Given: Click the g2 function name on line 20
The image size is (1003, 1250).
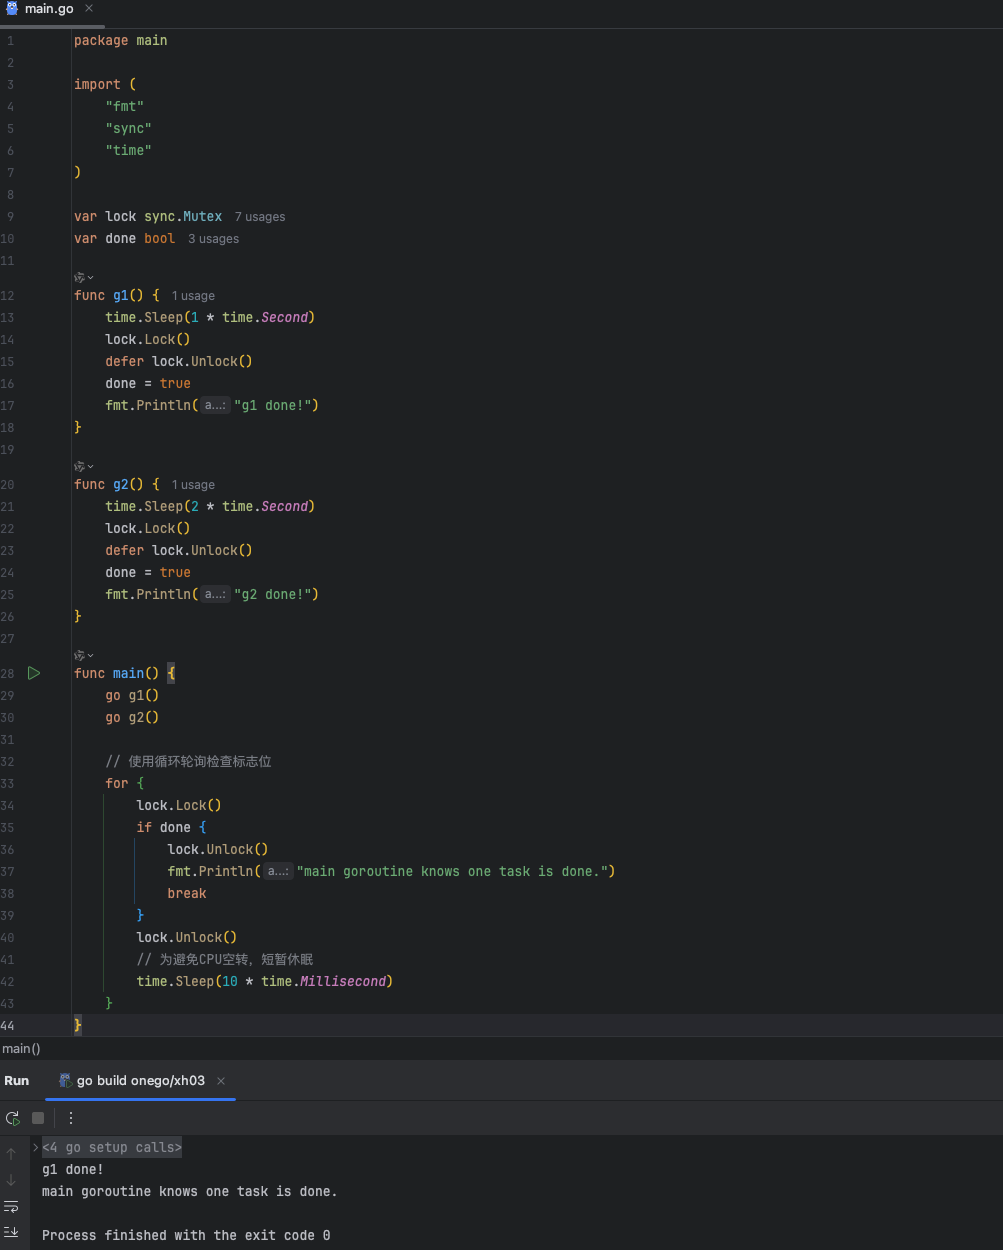Looking at the screenshot, I should pyautogui.click(x=121, y=484).
